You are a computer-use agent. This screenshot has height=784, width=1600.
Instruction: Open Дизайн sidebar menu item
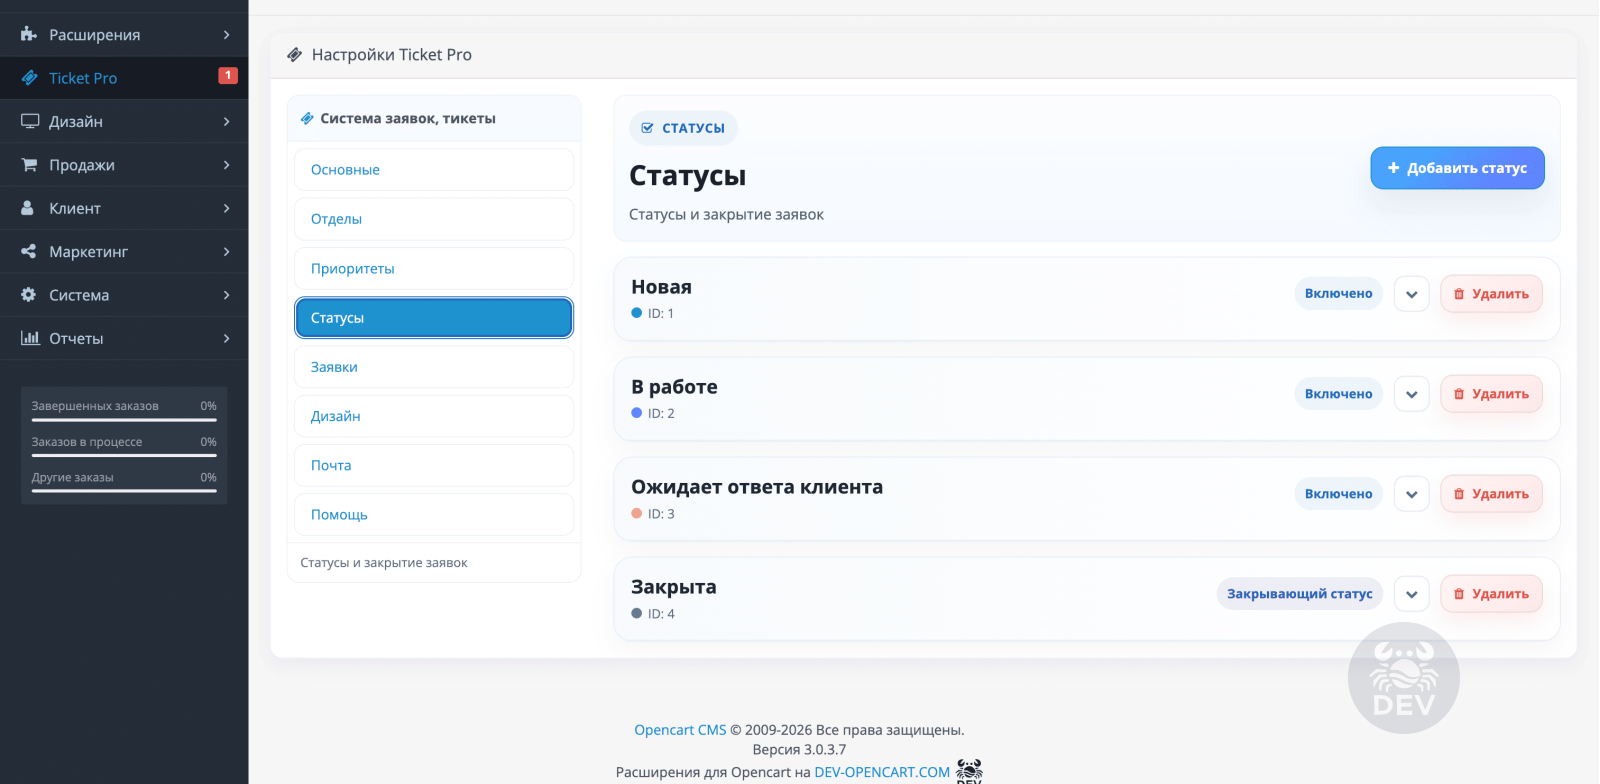click(124, 121)
